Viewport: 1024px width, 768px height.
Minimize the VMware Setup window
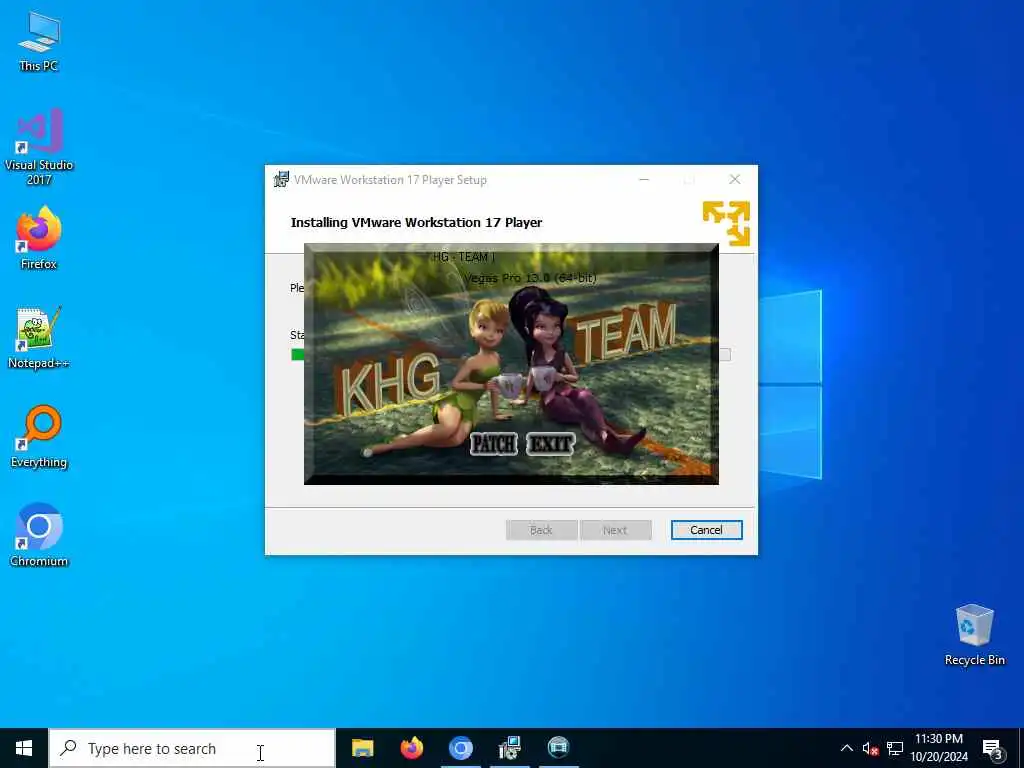(644, 180)
